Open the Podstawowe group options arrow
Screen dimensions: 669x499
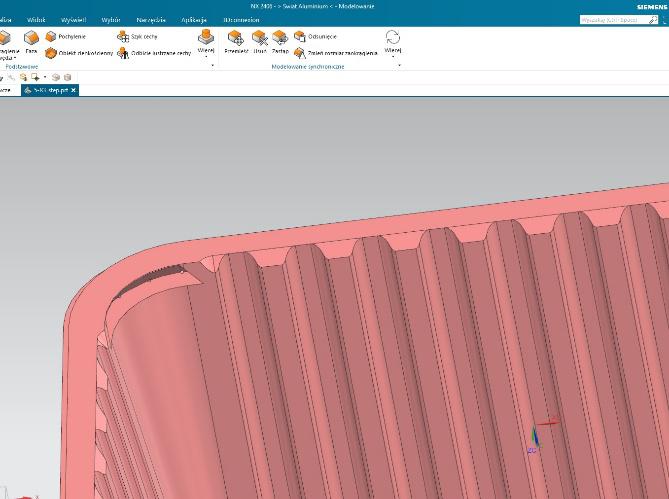point(212,66)
